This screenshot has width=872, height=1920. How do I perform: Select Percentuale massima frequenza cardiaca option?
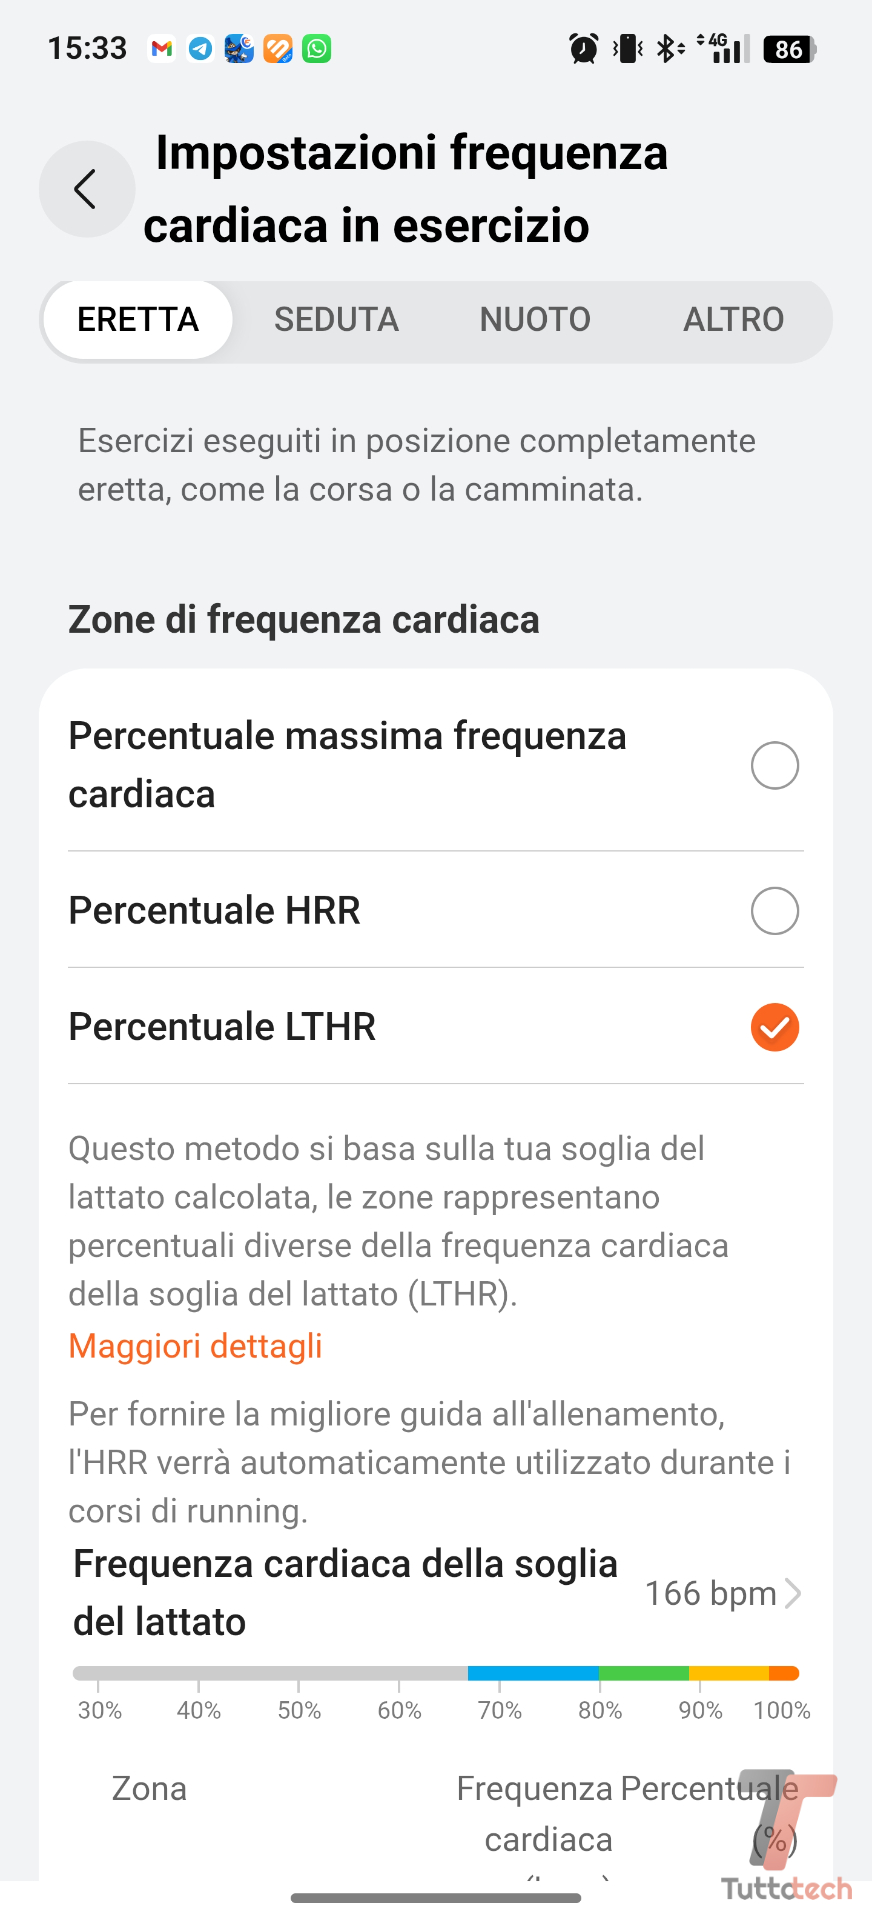[774, 766]
